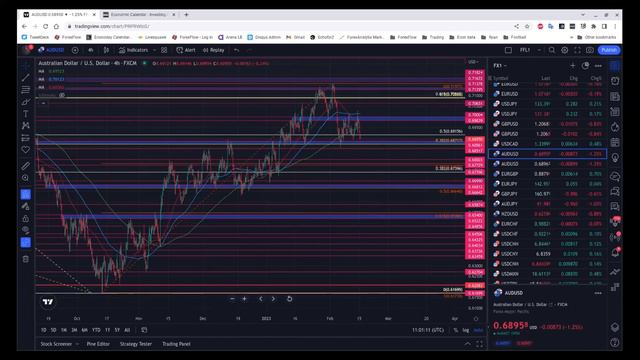Start bar Replay mode
640x360 pixels.
point(213,50)
